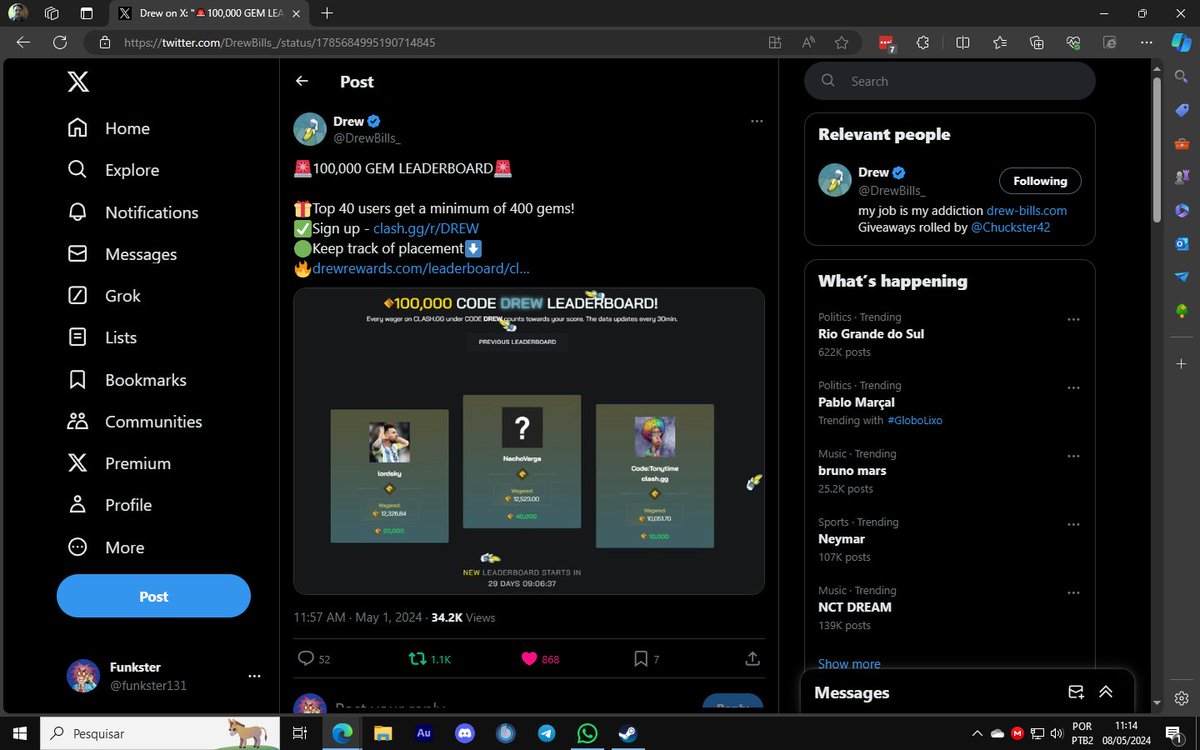The height and width of the screenshot is (750, 1200).
Task: Open Grok in the sidebar
Action: click(x=103, y=296)
